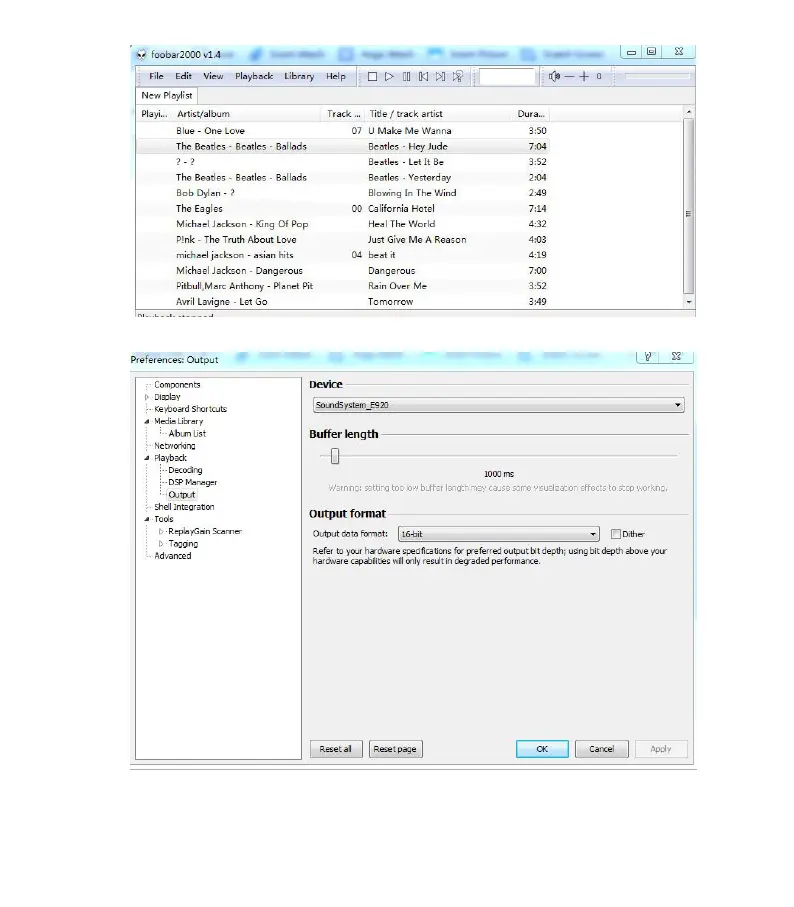Expand the ReplayGain Scanner node
The width and height of the screenshot is (794, 907).
tap(161, 532)
